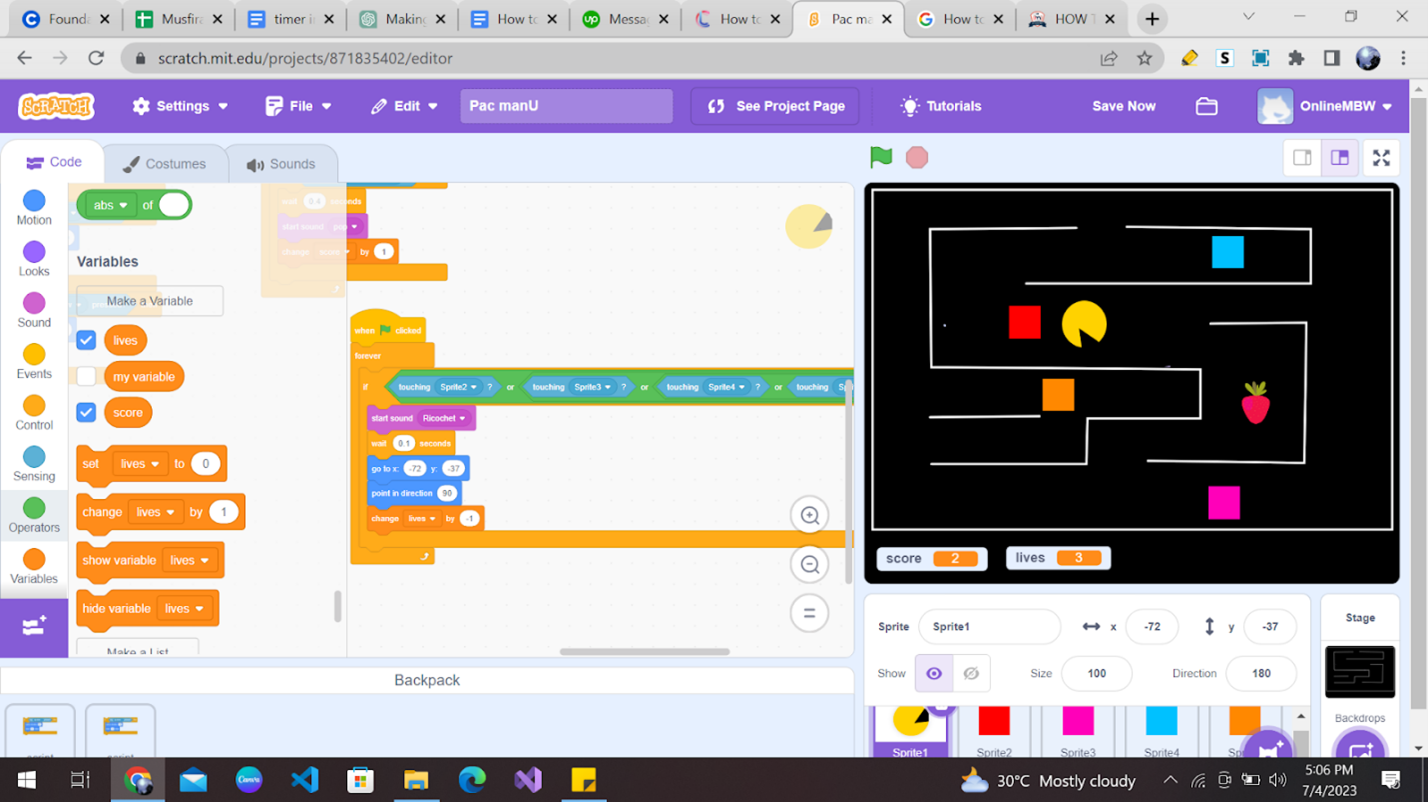Viewport: 1428px width, 802px height.
Task: Open Tutorials
Action: (x=940, y=106)
